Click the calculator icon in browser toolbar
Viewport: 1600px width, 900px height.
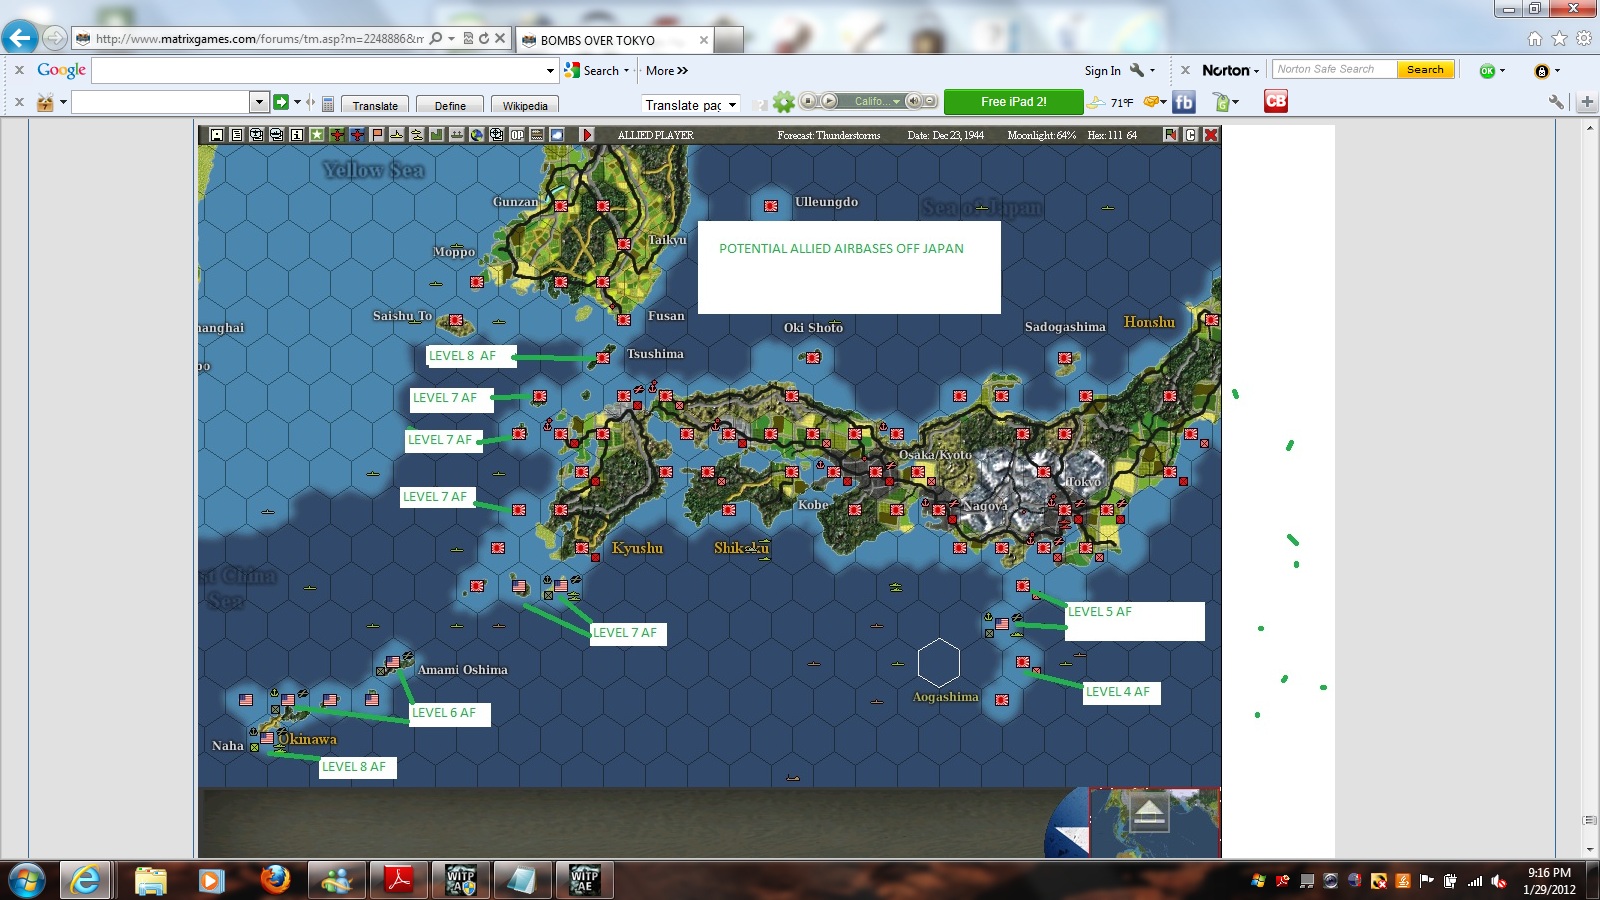[x=327, y=102]
